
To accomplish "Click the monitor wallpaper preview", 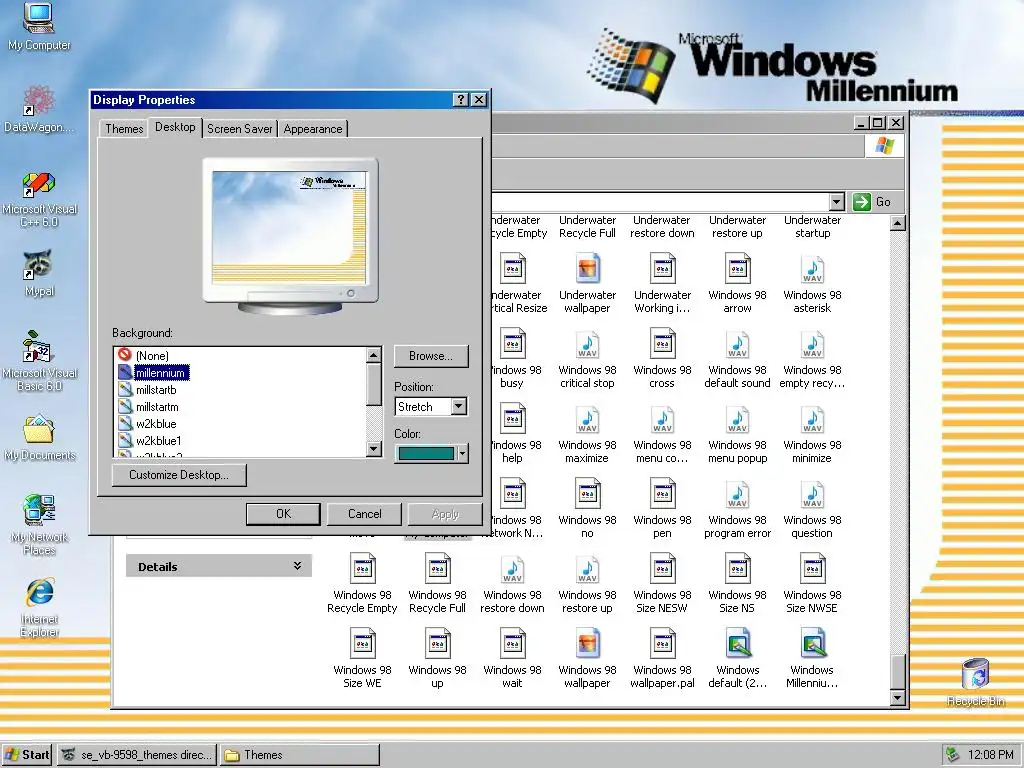I will 289,227.
